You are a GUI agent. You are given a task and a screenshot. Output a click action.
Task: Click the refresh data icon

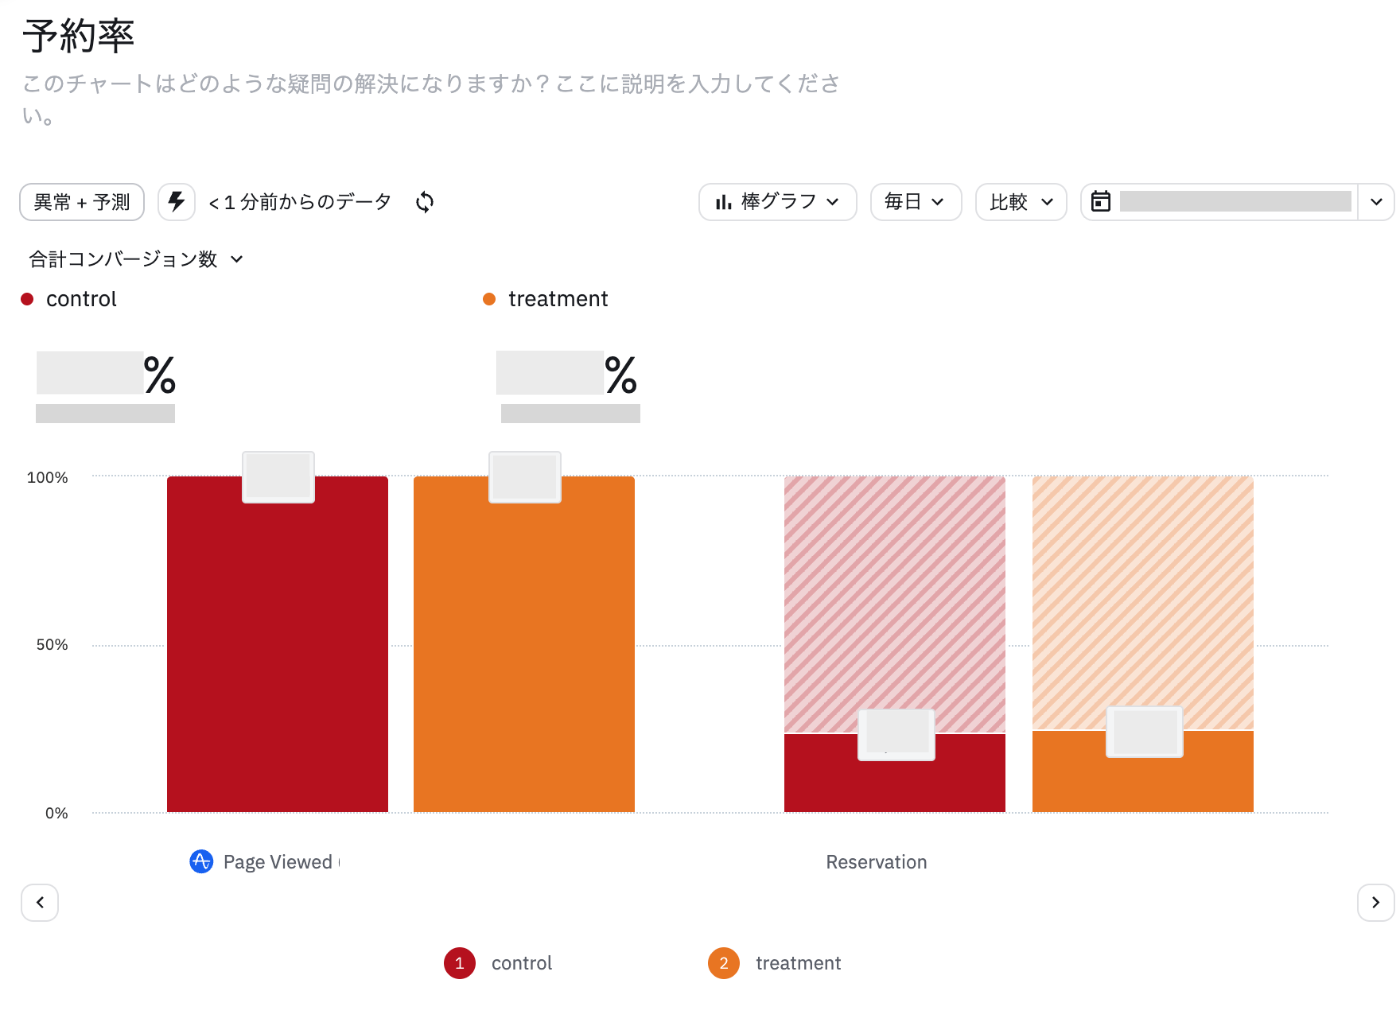pyautogui.click(x=425, y=202)
